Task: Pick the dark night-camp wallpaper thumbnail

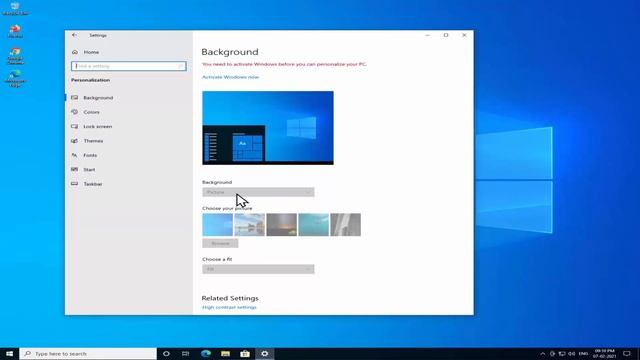Action: [x=282, y=225]
